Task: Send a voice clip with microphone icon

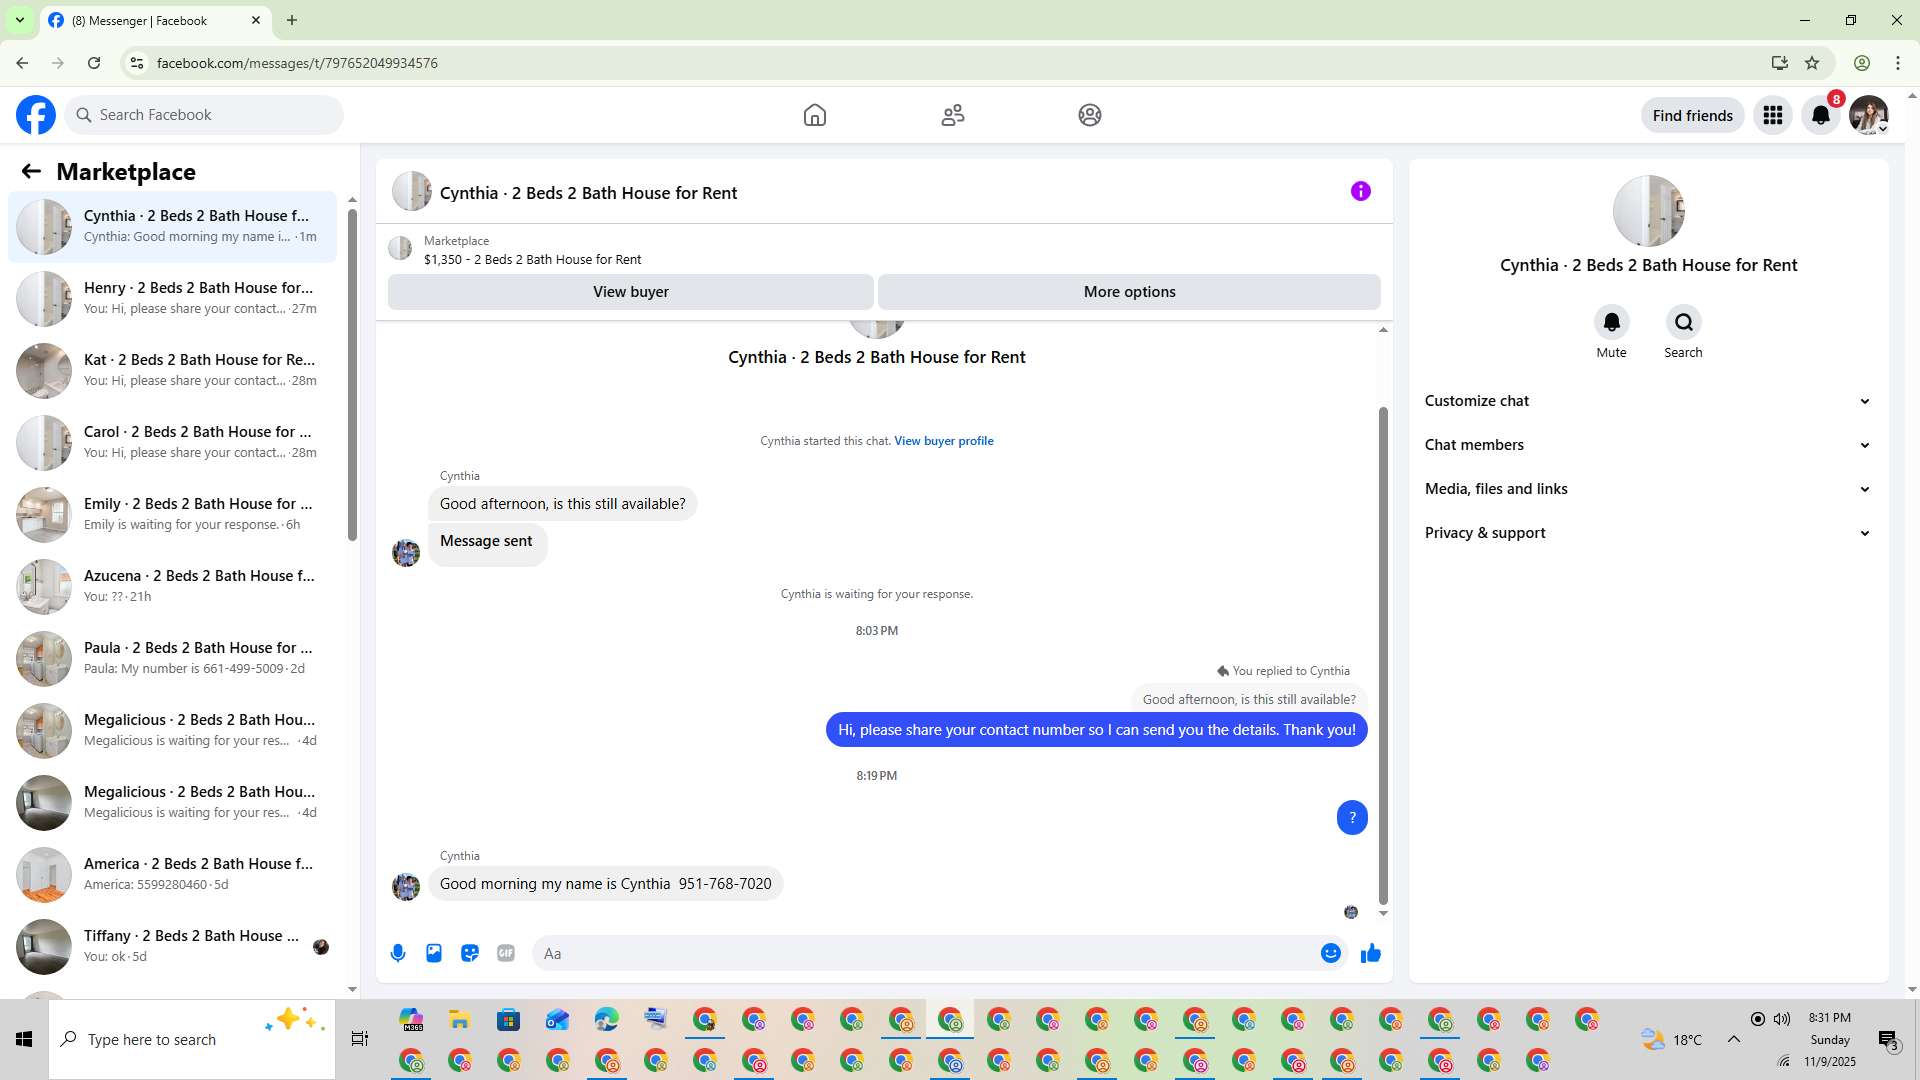Action: pos(398,953)
